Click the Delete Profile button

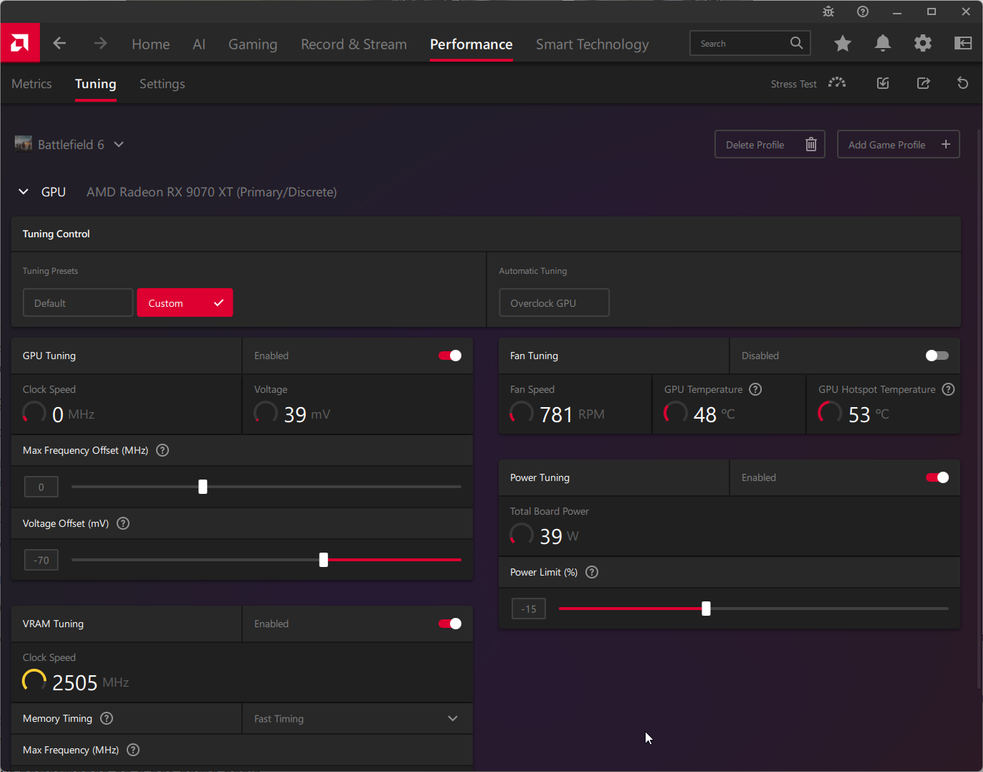(x=769, y=144)
